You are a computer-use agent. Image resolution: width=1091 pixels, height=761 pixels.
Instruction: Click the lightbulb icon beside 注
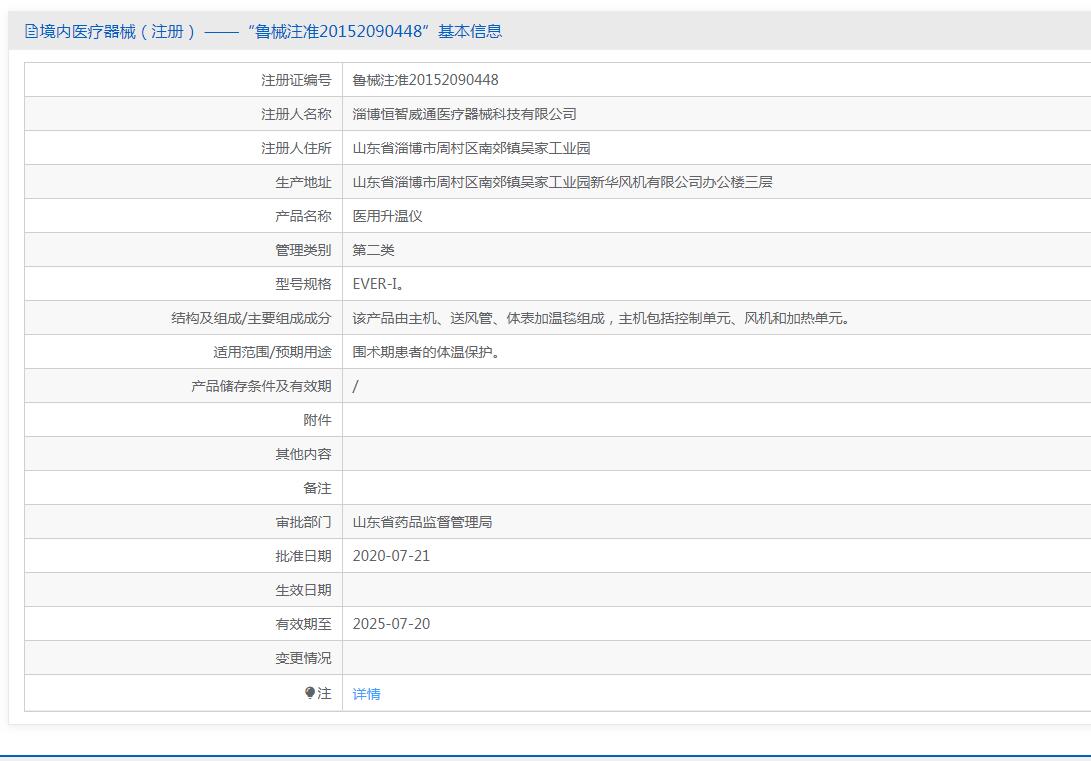(x=310, y=693)
